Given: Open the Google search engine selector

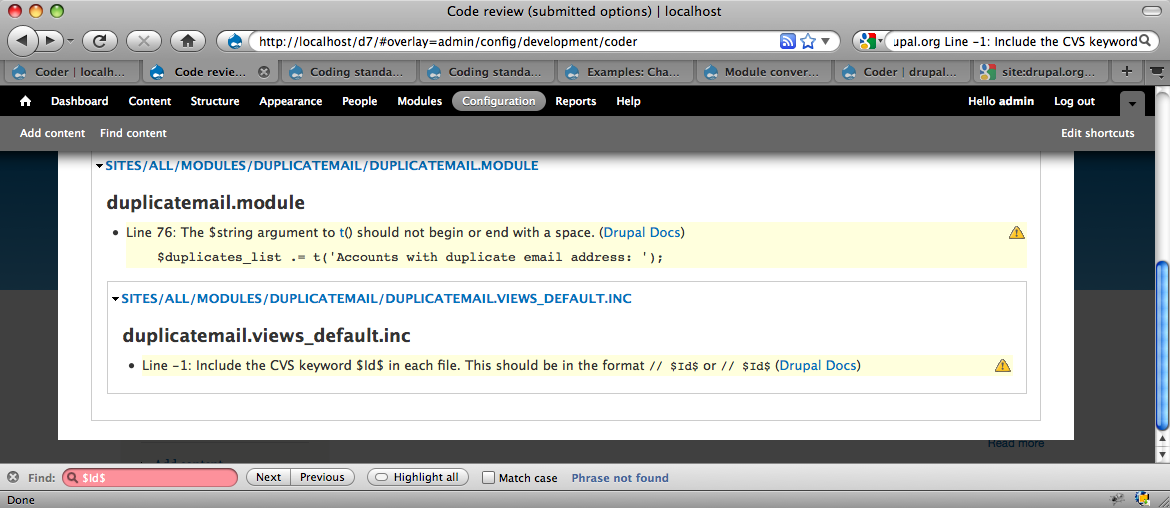Looking at the screenshot, I should [x=870, y=41].
